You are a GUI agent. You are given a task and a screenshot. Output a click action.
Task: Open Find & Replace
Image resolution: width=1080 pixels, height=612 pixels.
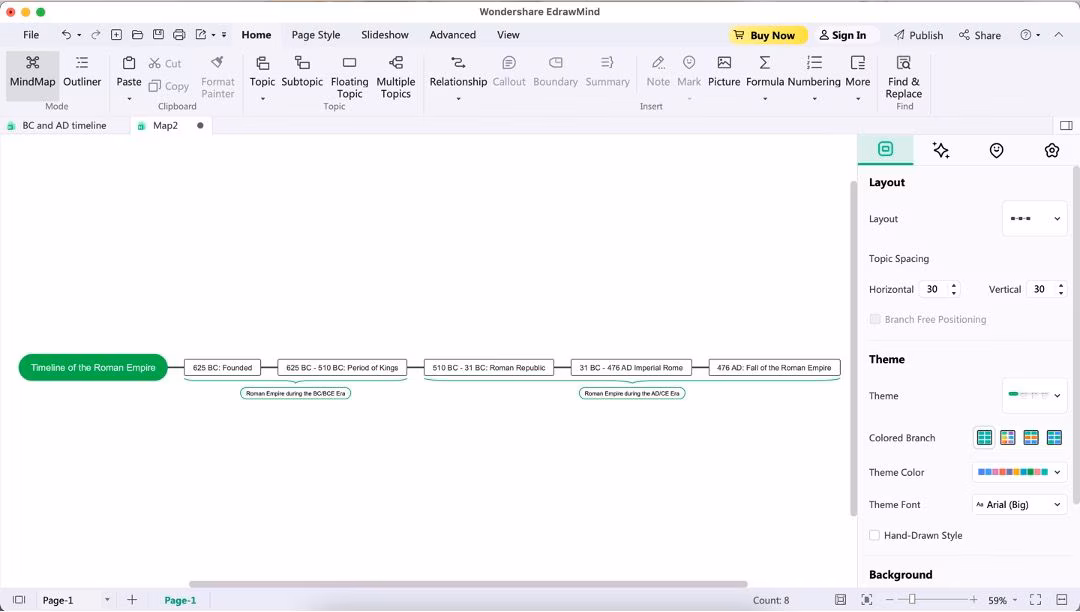[904, 77]
